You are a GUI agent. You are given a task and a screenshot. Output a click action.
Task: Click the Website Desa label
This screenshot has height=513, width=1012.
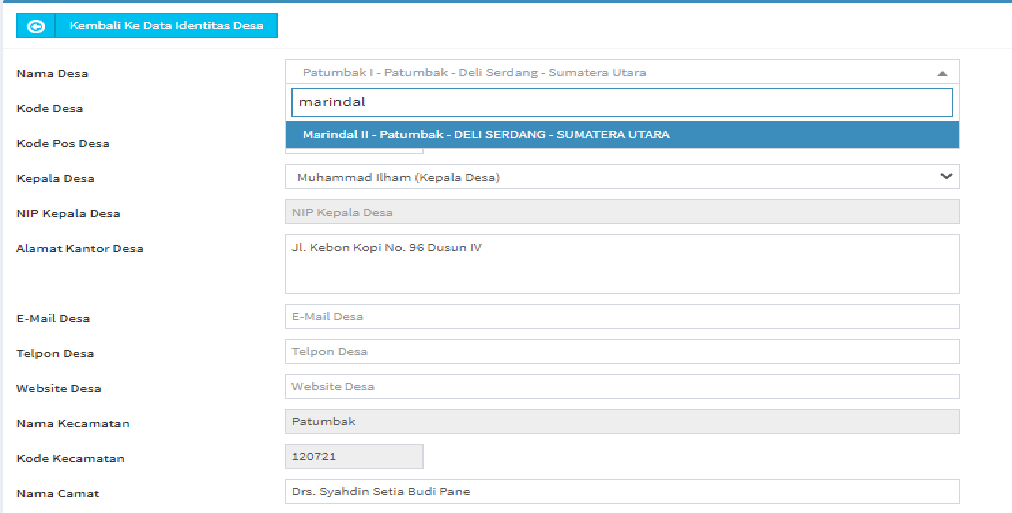(x=59, y=388)
